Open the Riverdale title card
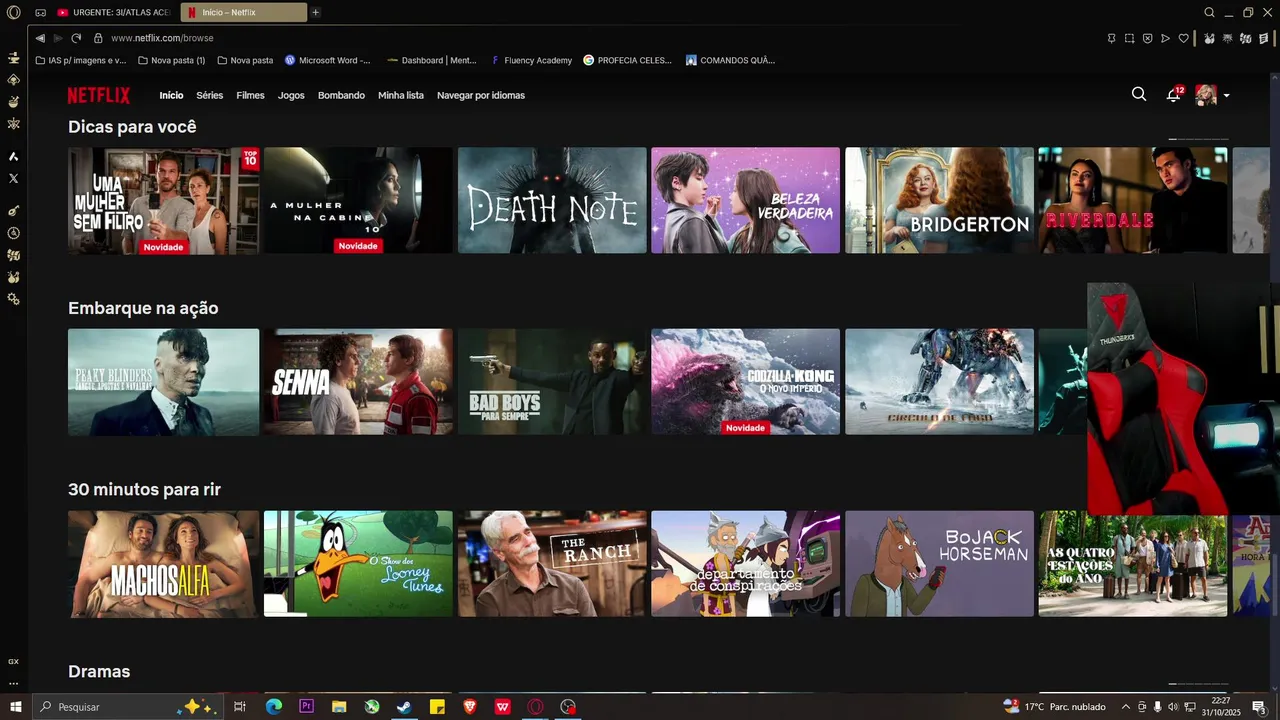 click(1132, 200)
